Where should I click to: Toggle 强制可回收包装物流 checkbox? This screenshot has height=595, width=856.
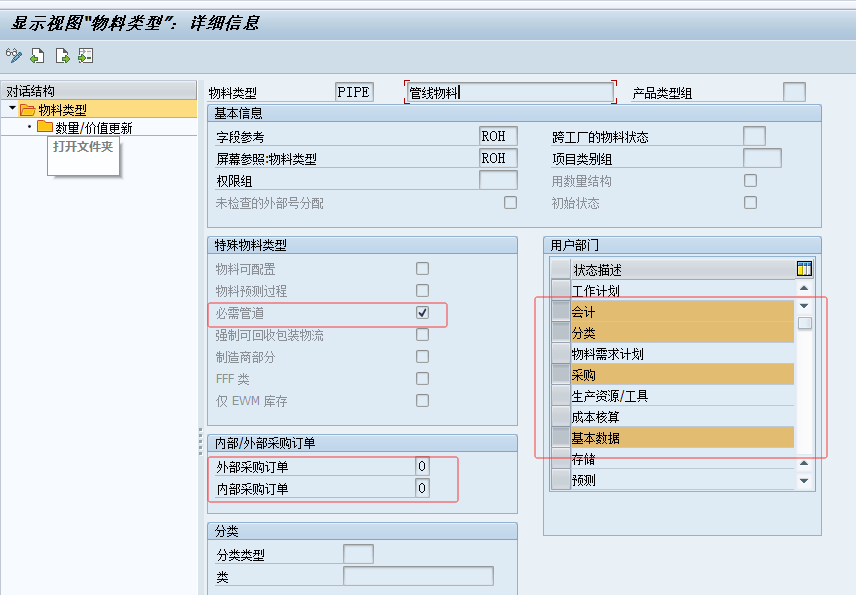pyautogui.click(x=422, y=335)
